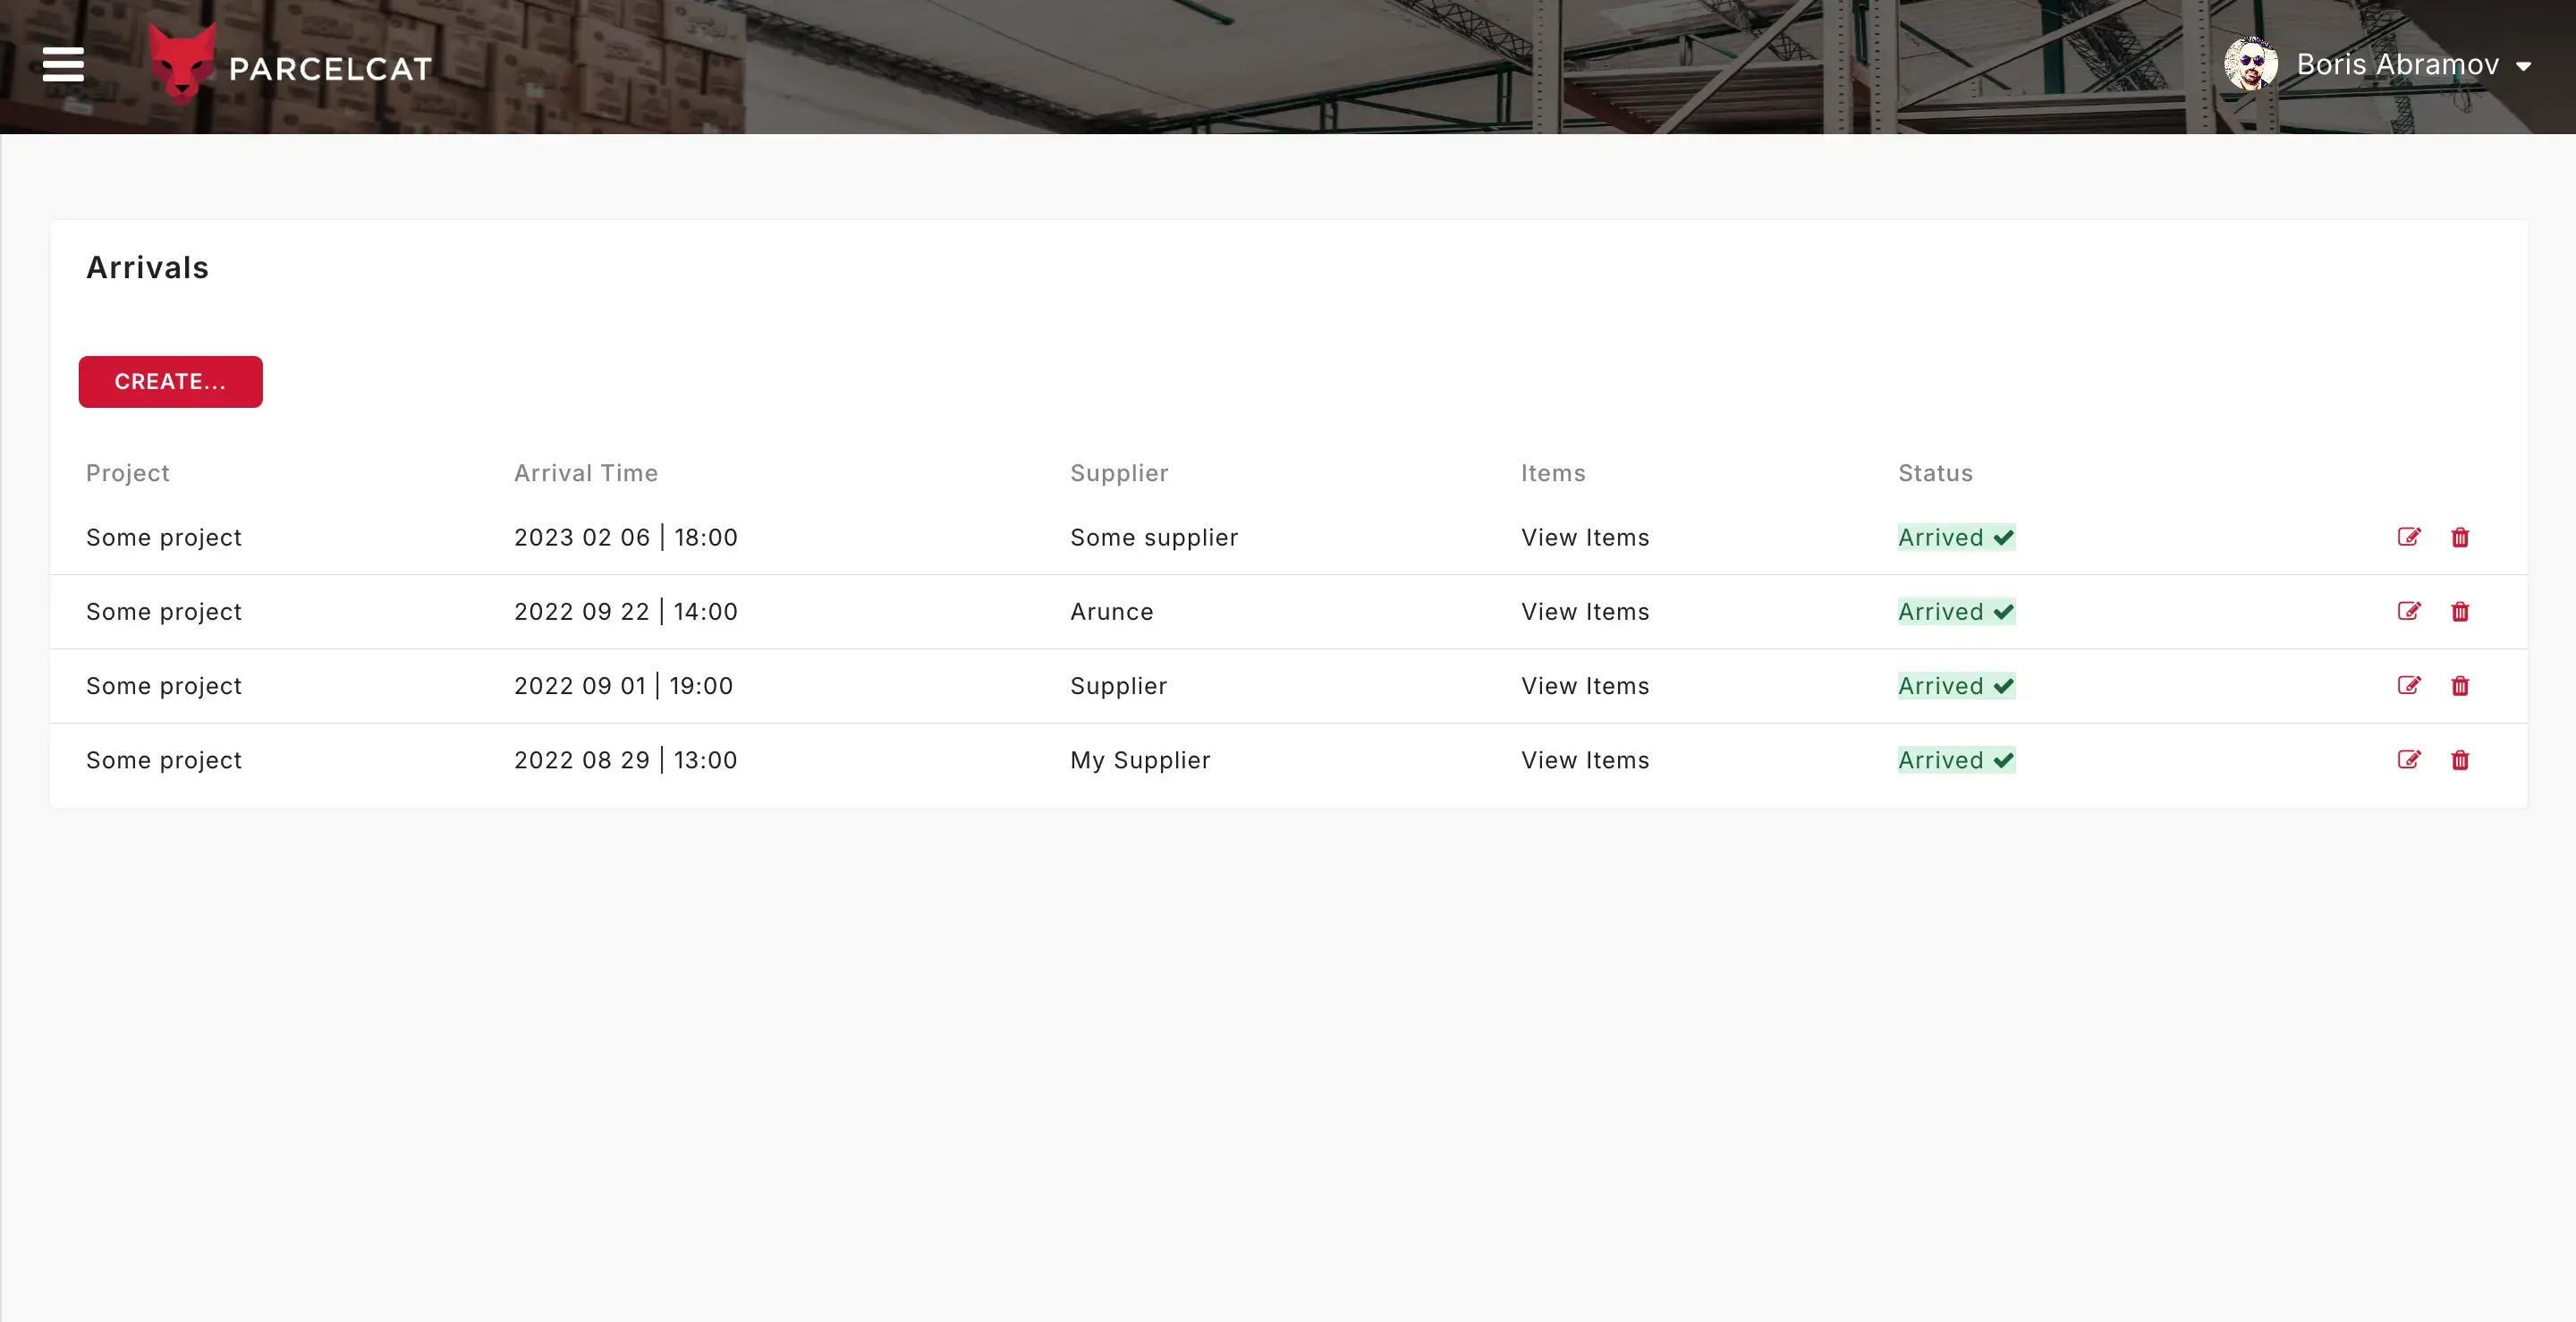This screenshot has height=1322, width=2576.
Task: Click the ParcelCat fox logo
Action: point(182,65)
